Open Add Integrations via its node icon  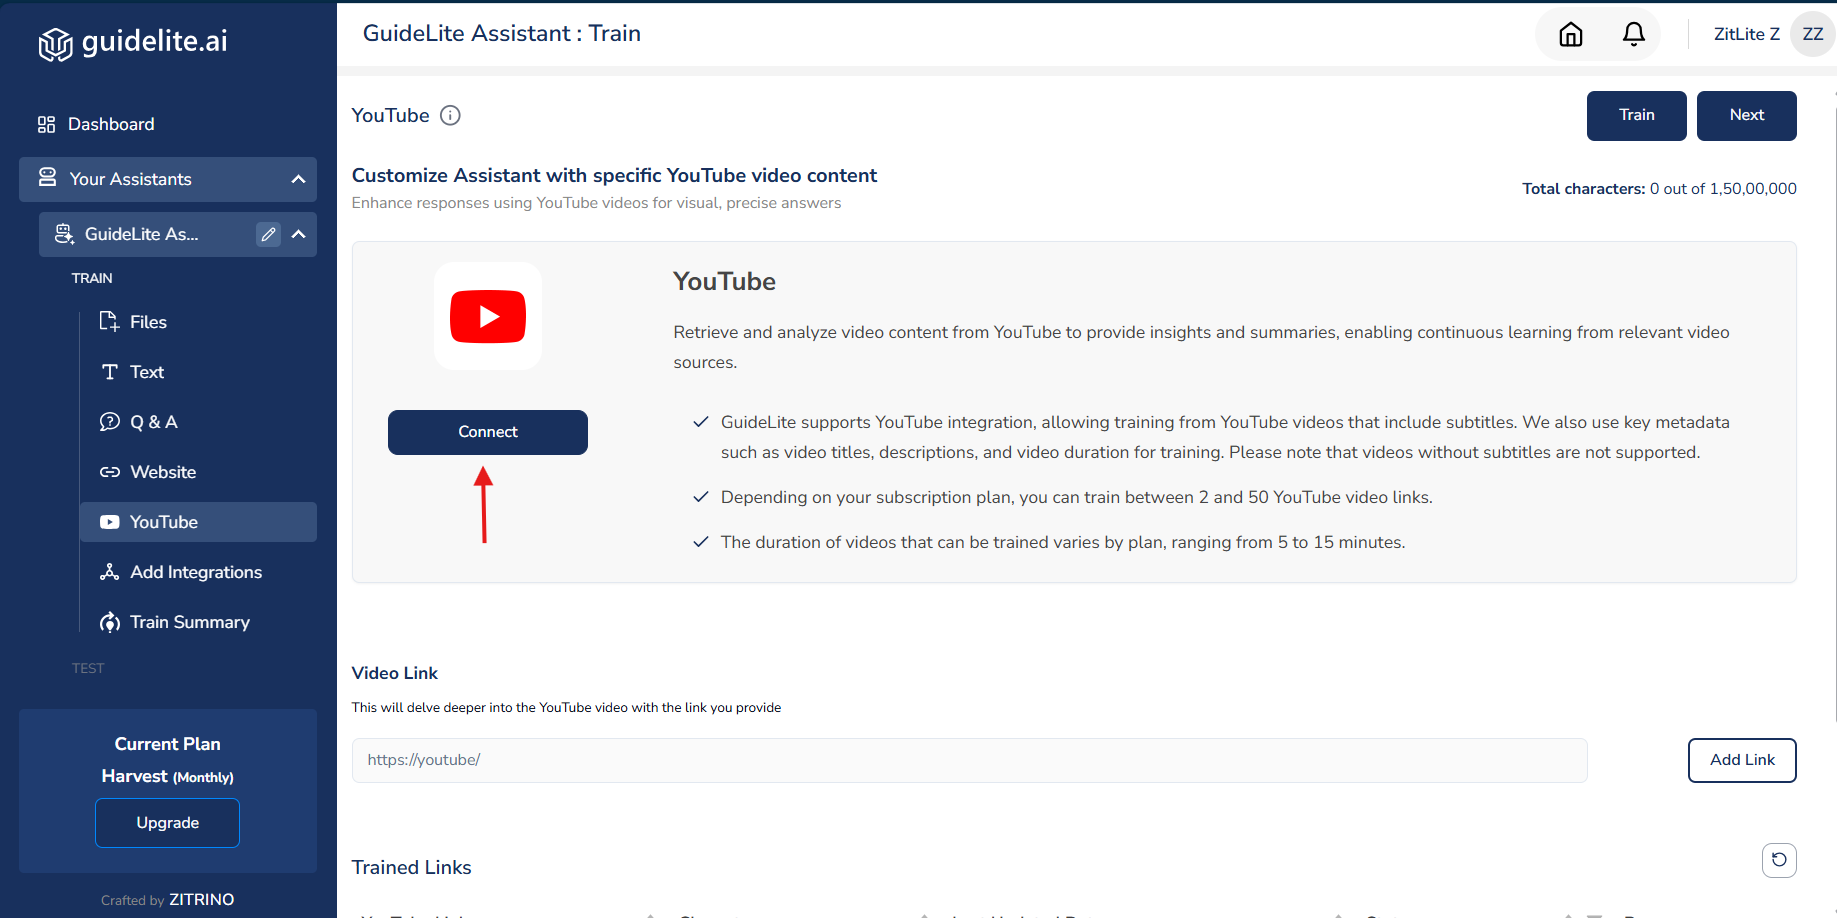pos(110,572)
